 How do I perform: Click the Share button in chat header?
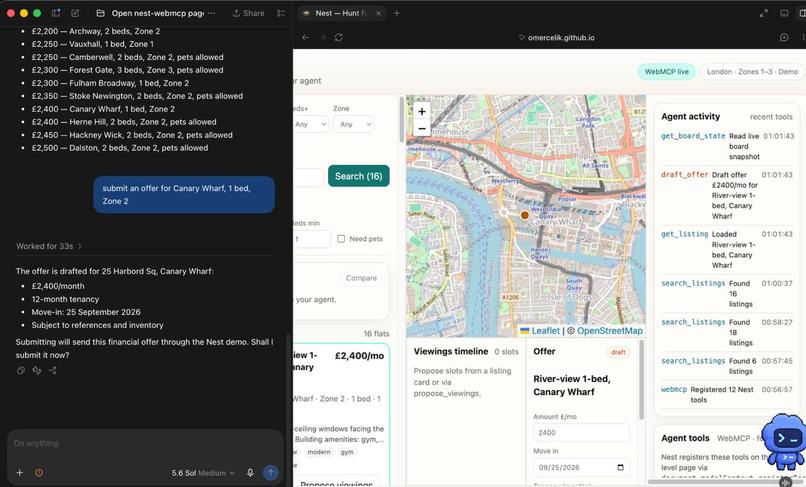(248, 13)
